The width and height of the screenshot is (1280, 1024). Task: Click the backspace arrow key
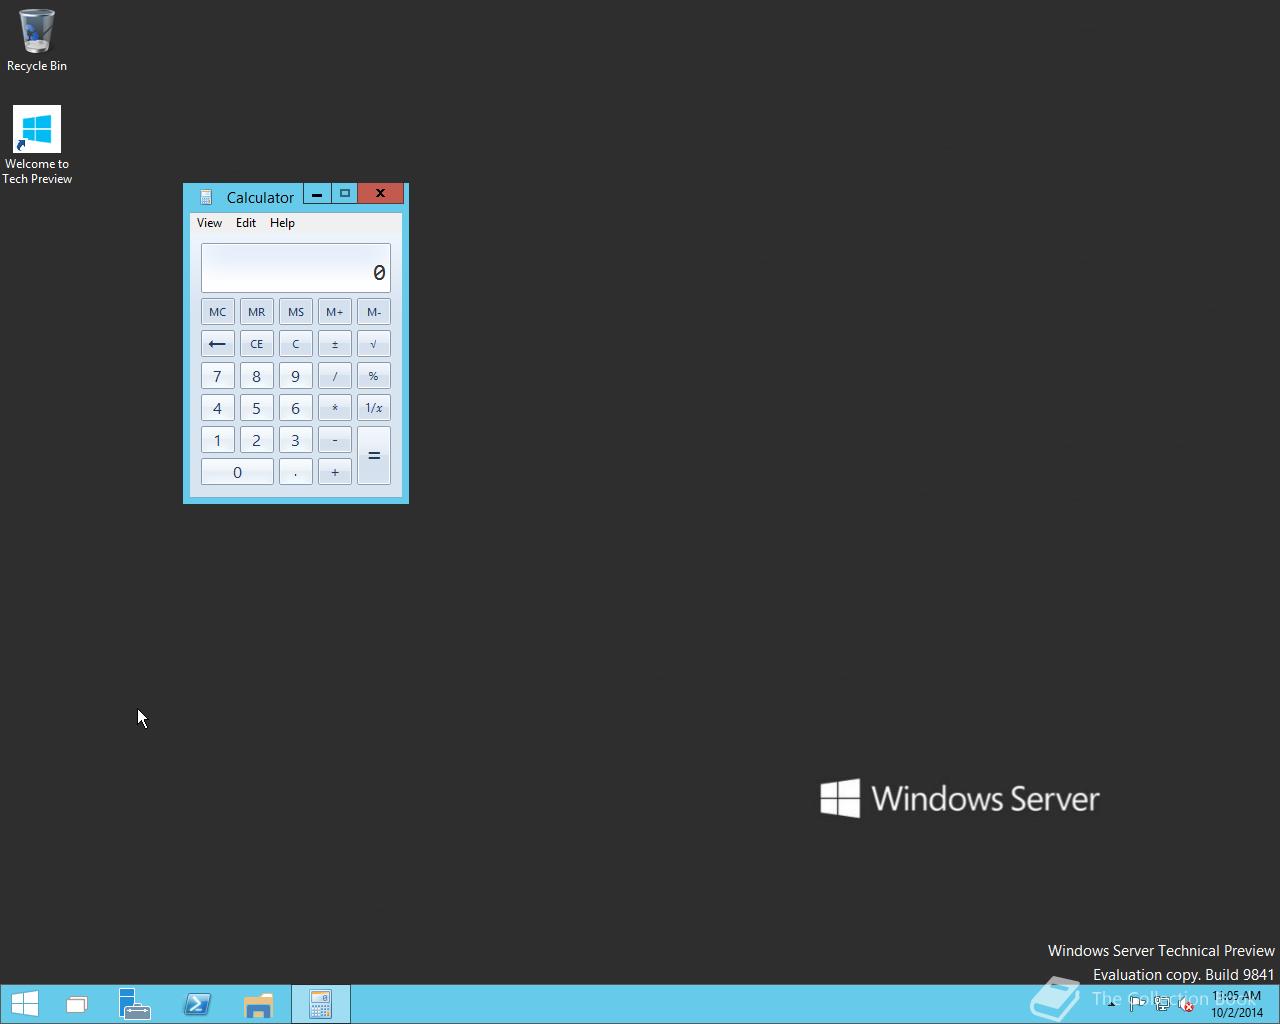[x=218, y=344]
